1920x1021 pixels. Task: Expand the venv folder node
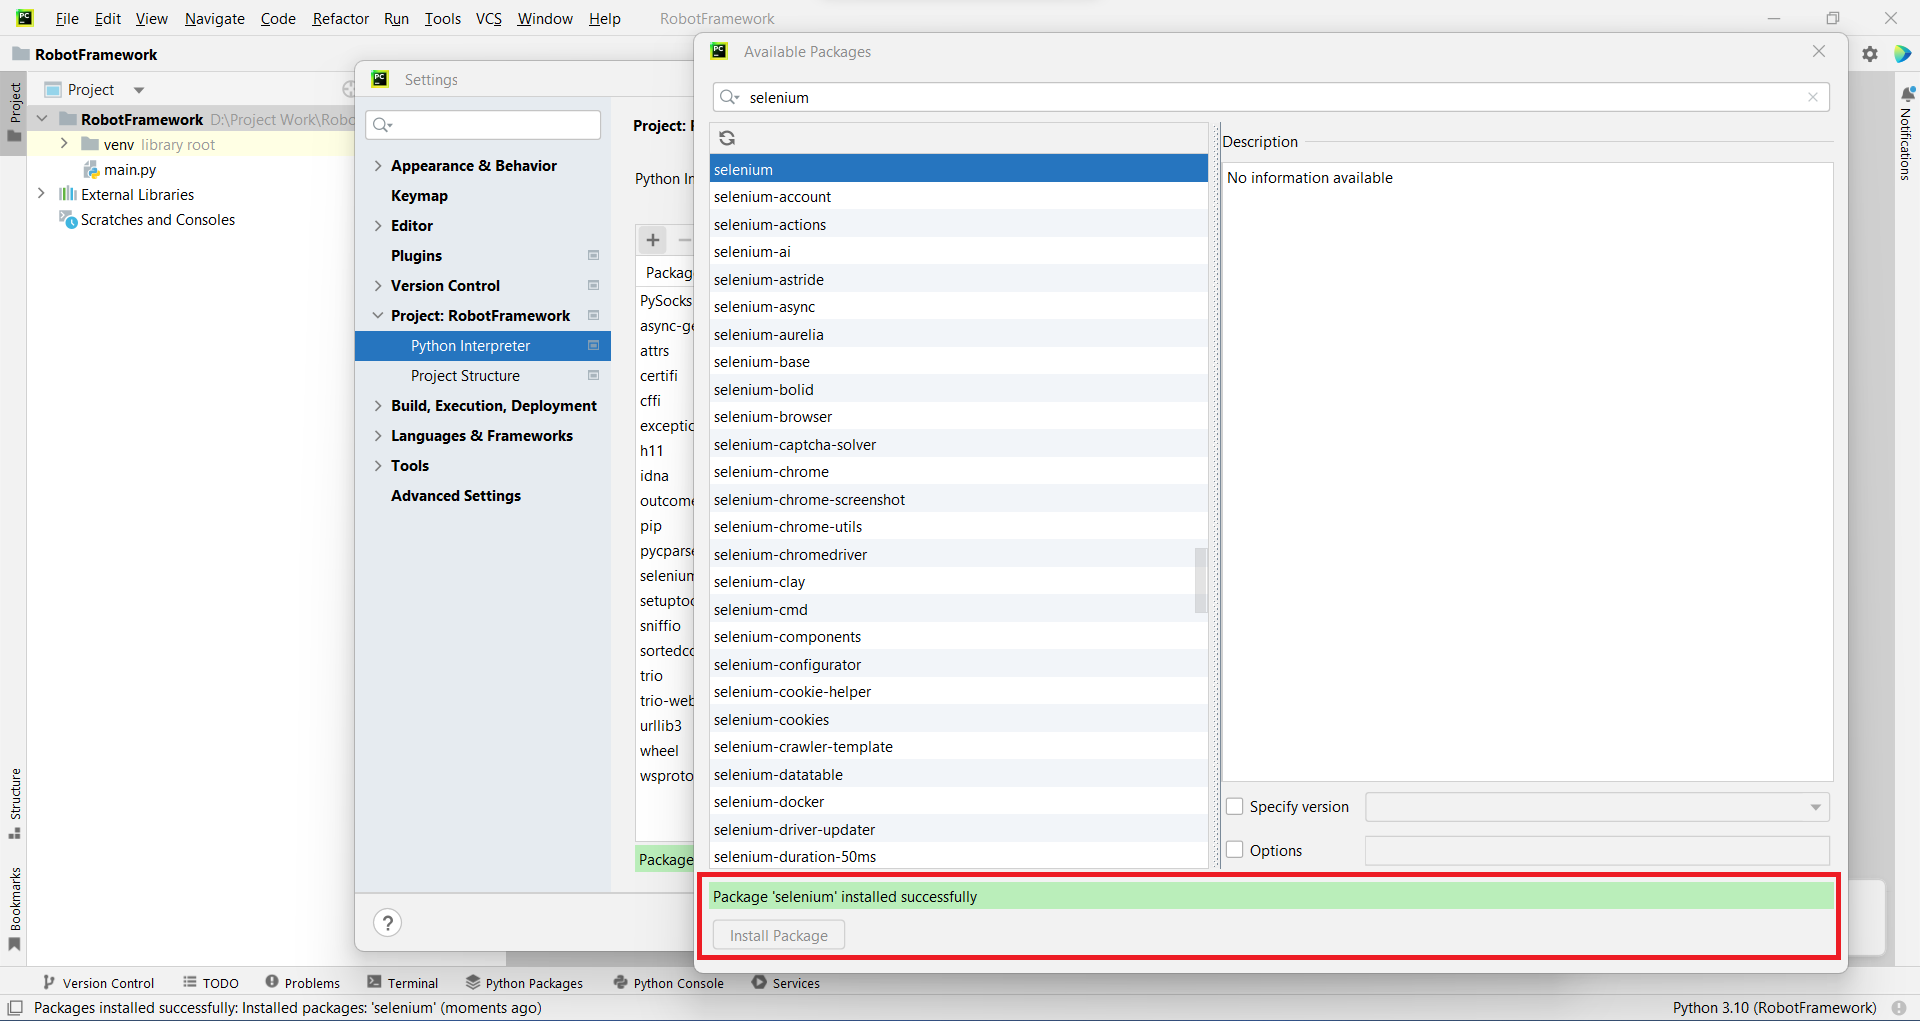click(64, 144)
